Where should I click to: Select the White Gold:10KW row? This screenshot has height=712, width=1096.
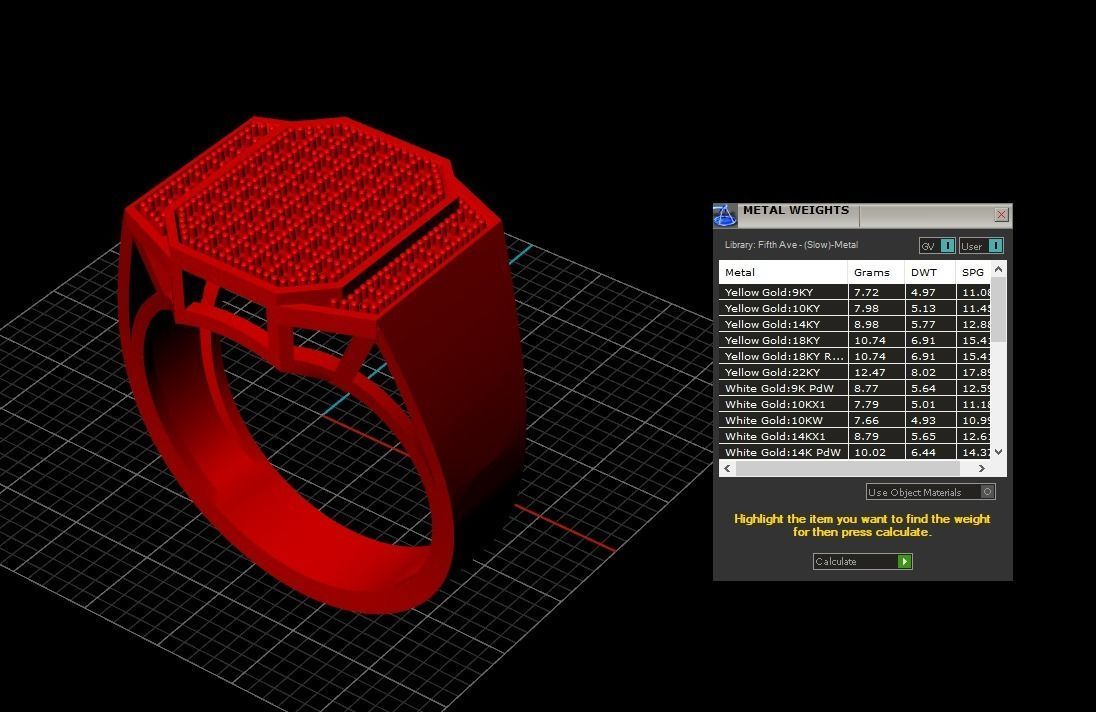(x=854, y=421)
